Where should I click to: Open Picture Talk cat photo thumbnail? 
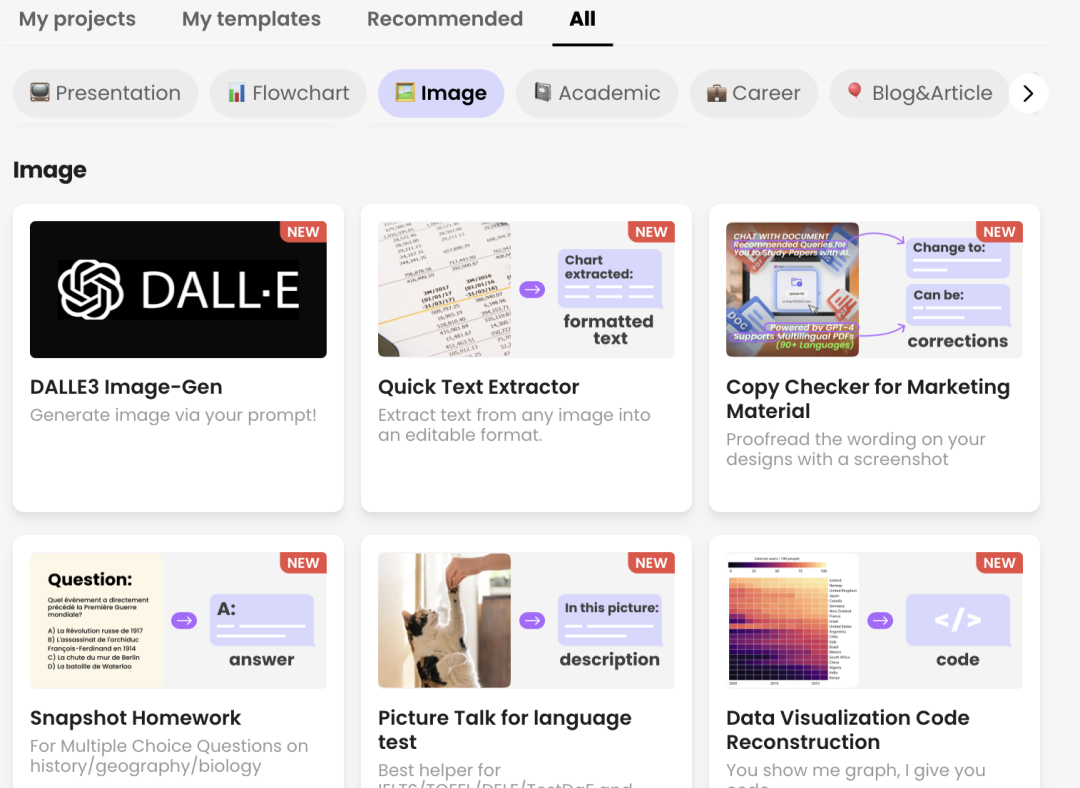tap(444, 620)
